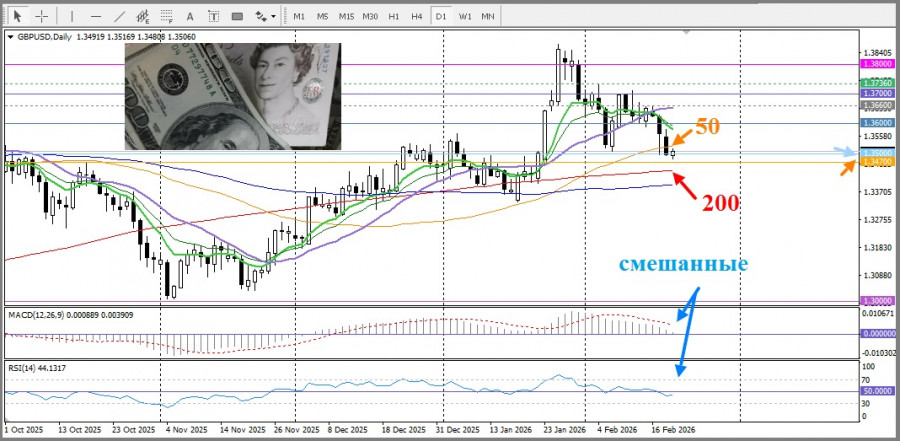Select the equidistant channel tool
Image resolution: width=900 pixels, height=441 pixels.
145,16
